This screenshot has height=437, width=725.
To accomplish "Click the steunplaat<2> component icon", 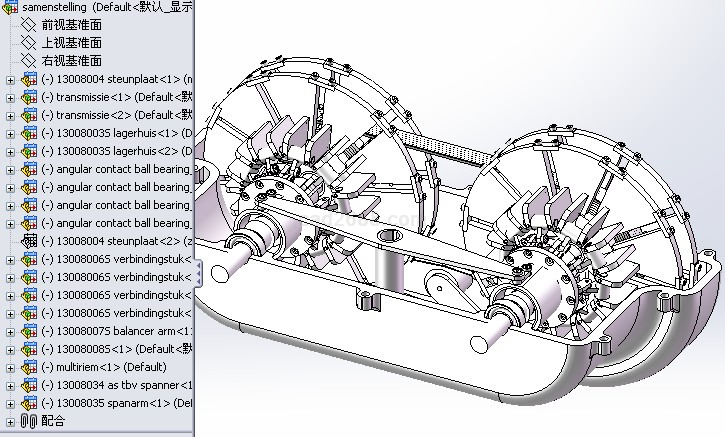I will click(x=29, y=241).
